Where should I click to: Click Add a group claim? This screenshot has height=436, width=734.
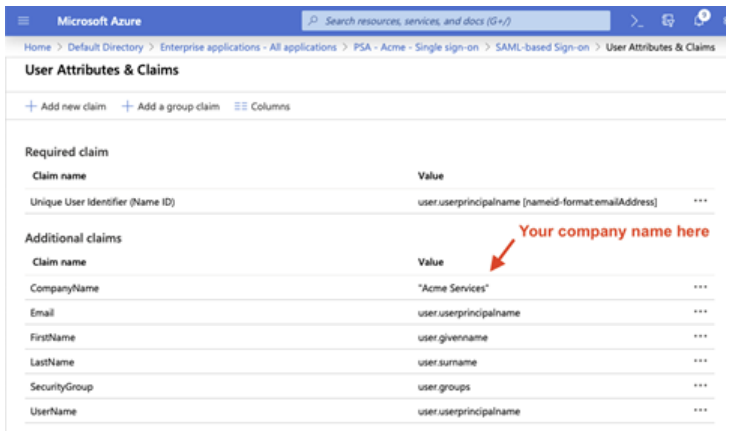click(x=170, y=106)
